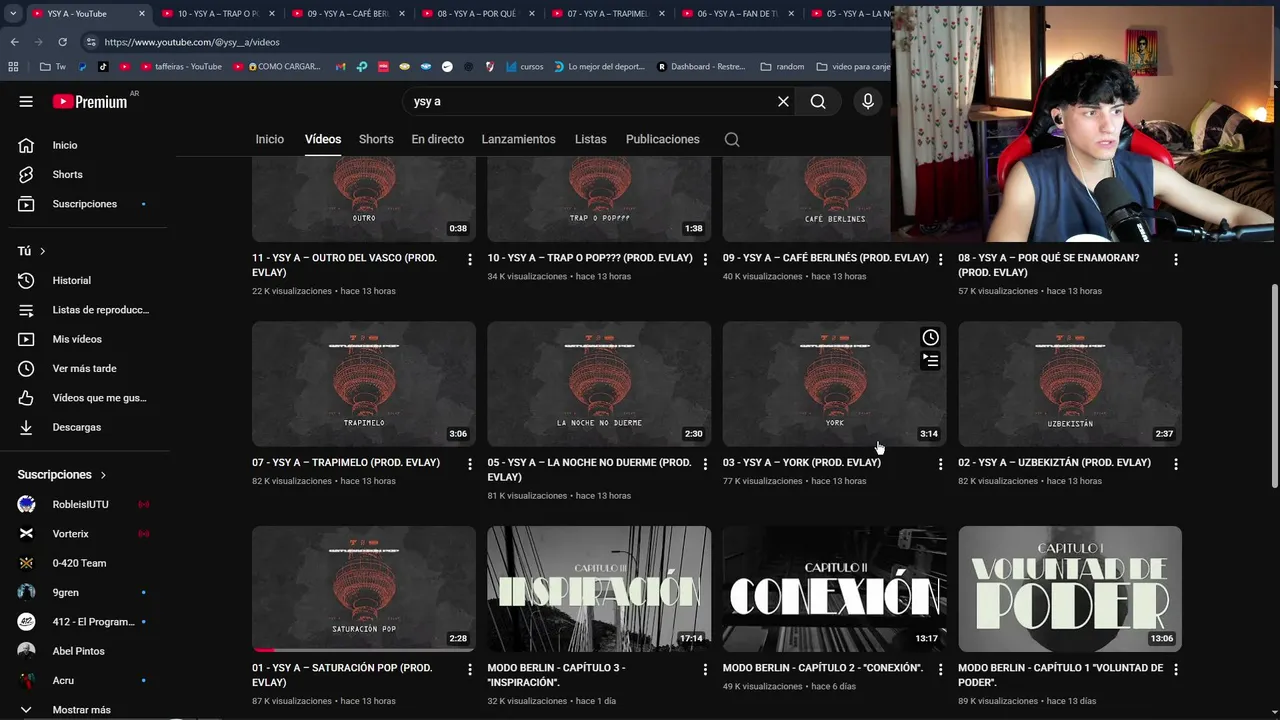Go to YouTube Premium home logo

[90, 101]
